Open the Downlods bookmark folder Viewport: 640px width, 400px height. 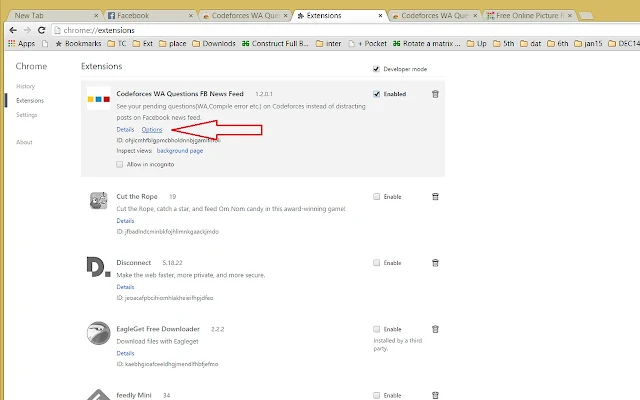point(214,43)
